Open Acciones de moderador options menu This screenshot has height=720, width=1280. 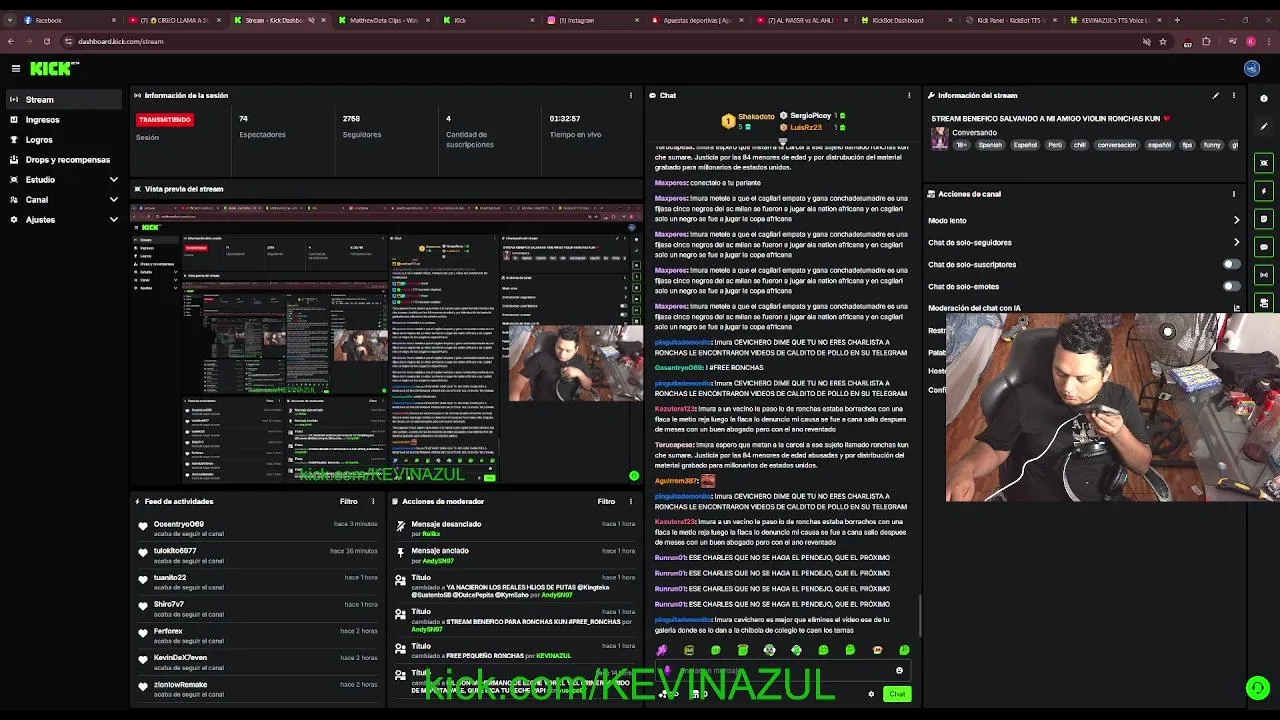tap(631, 501)
